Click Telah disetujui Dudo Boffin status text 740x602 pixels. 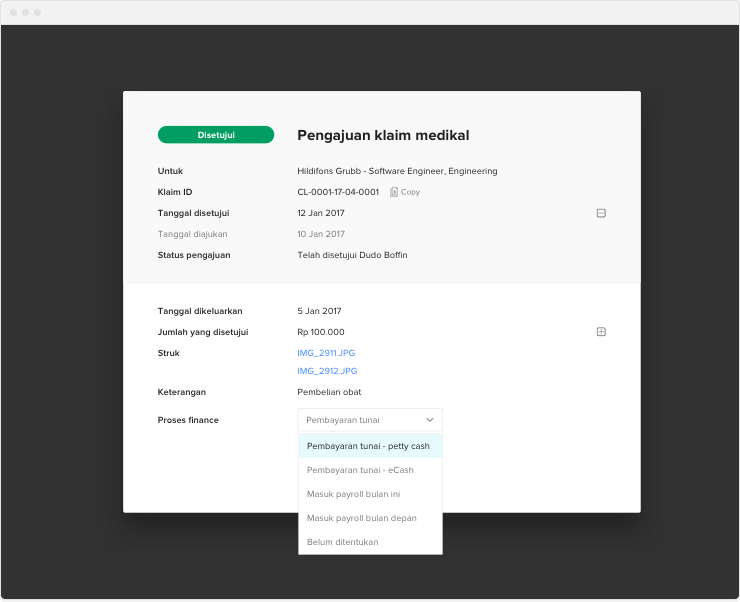[x=352, y=255]
